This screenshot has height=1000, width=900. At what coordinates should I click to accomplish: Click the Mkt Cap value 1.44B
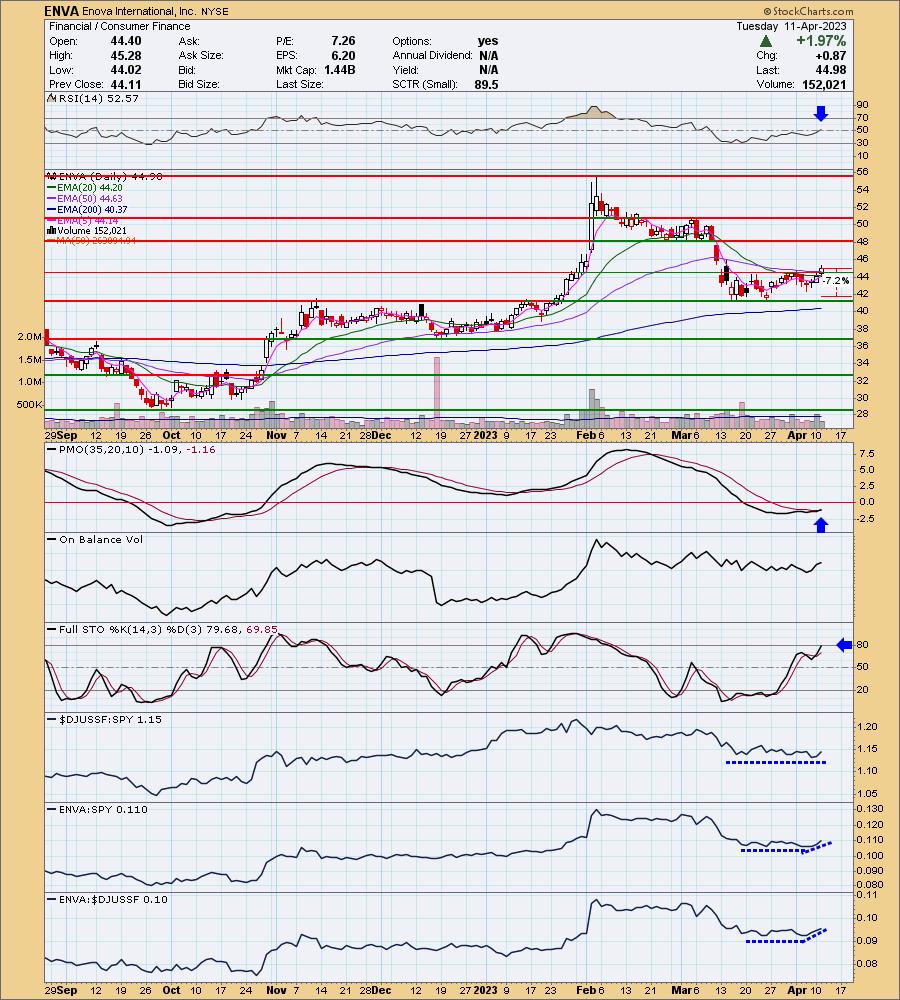click(x=339, y=70)
